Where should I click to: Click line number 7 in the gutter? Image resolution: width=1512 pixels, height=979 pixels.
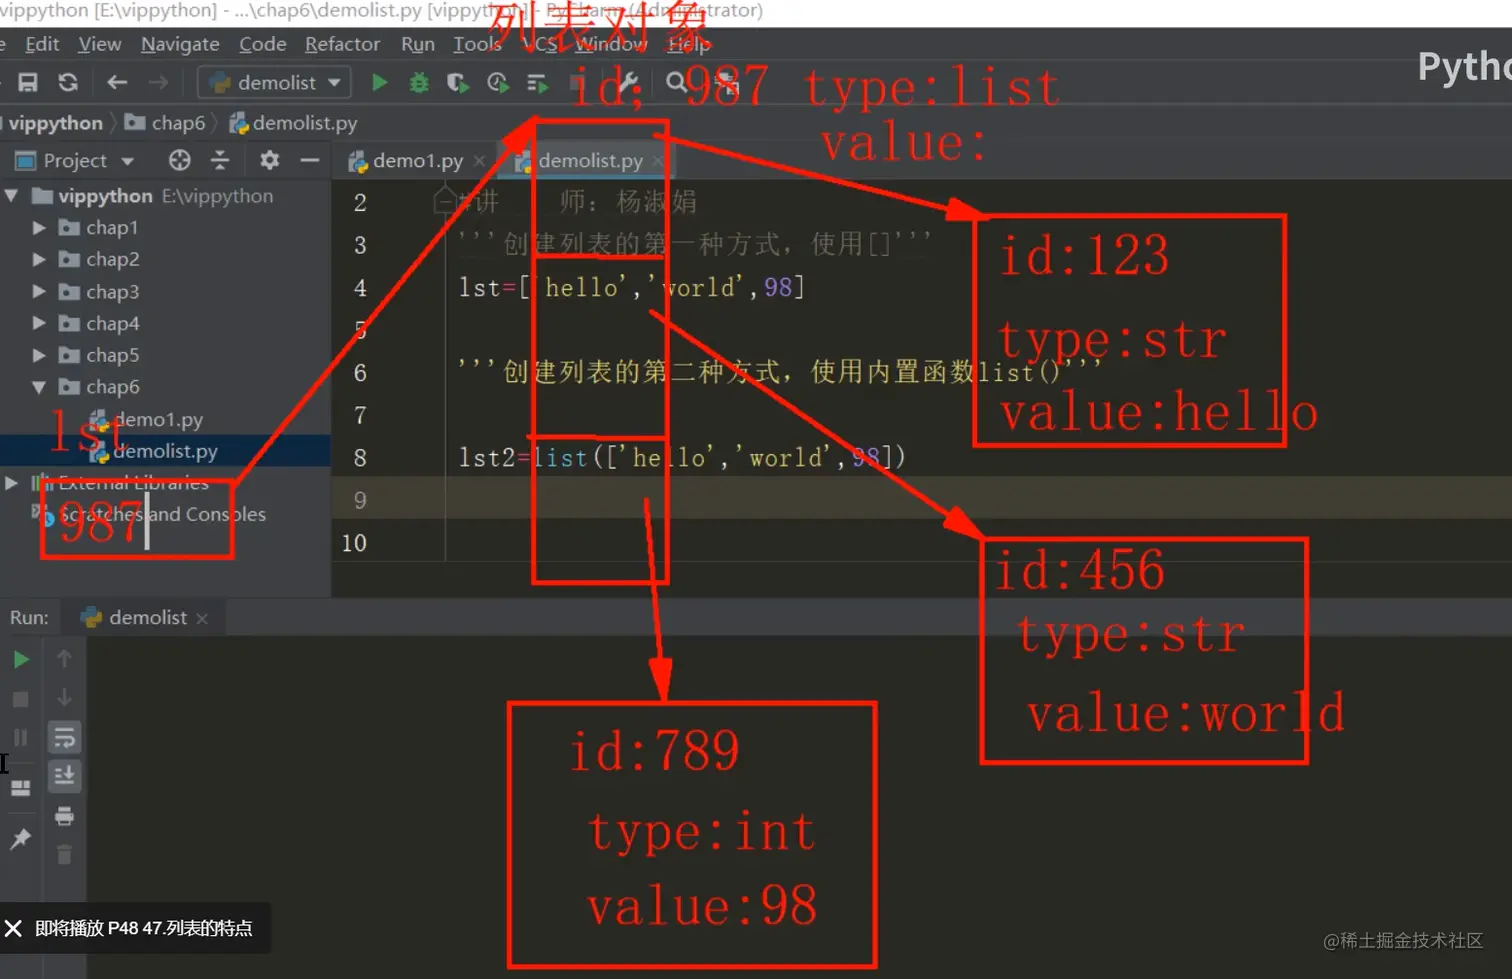(x=360, y=415)
